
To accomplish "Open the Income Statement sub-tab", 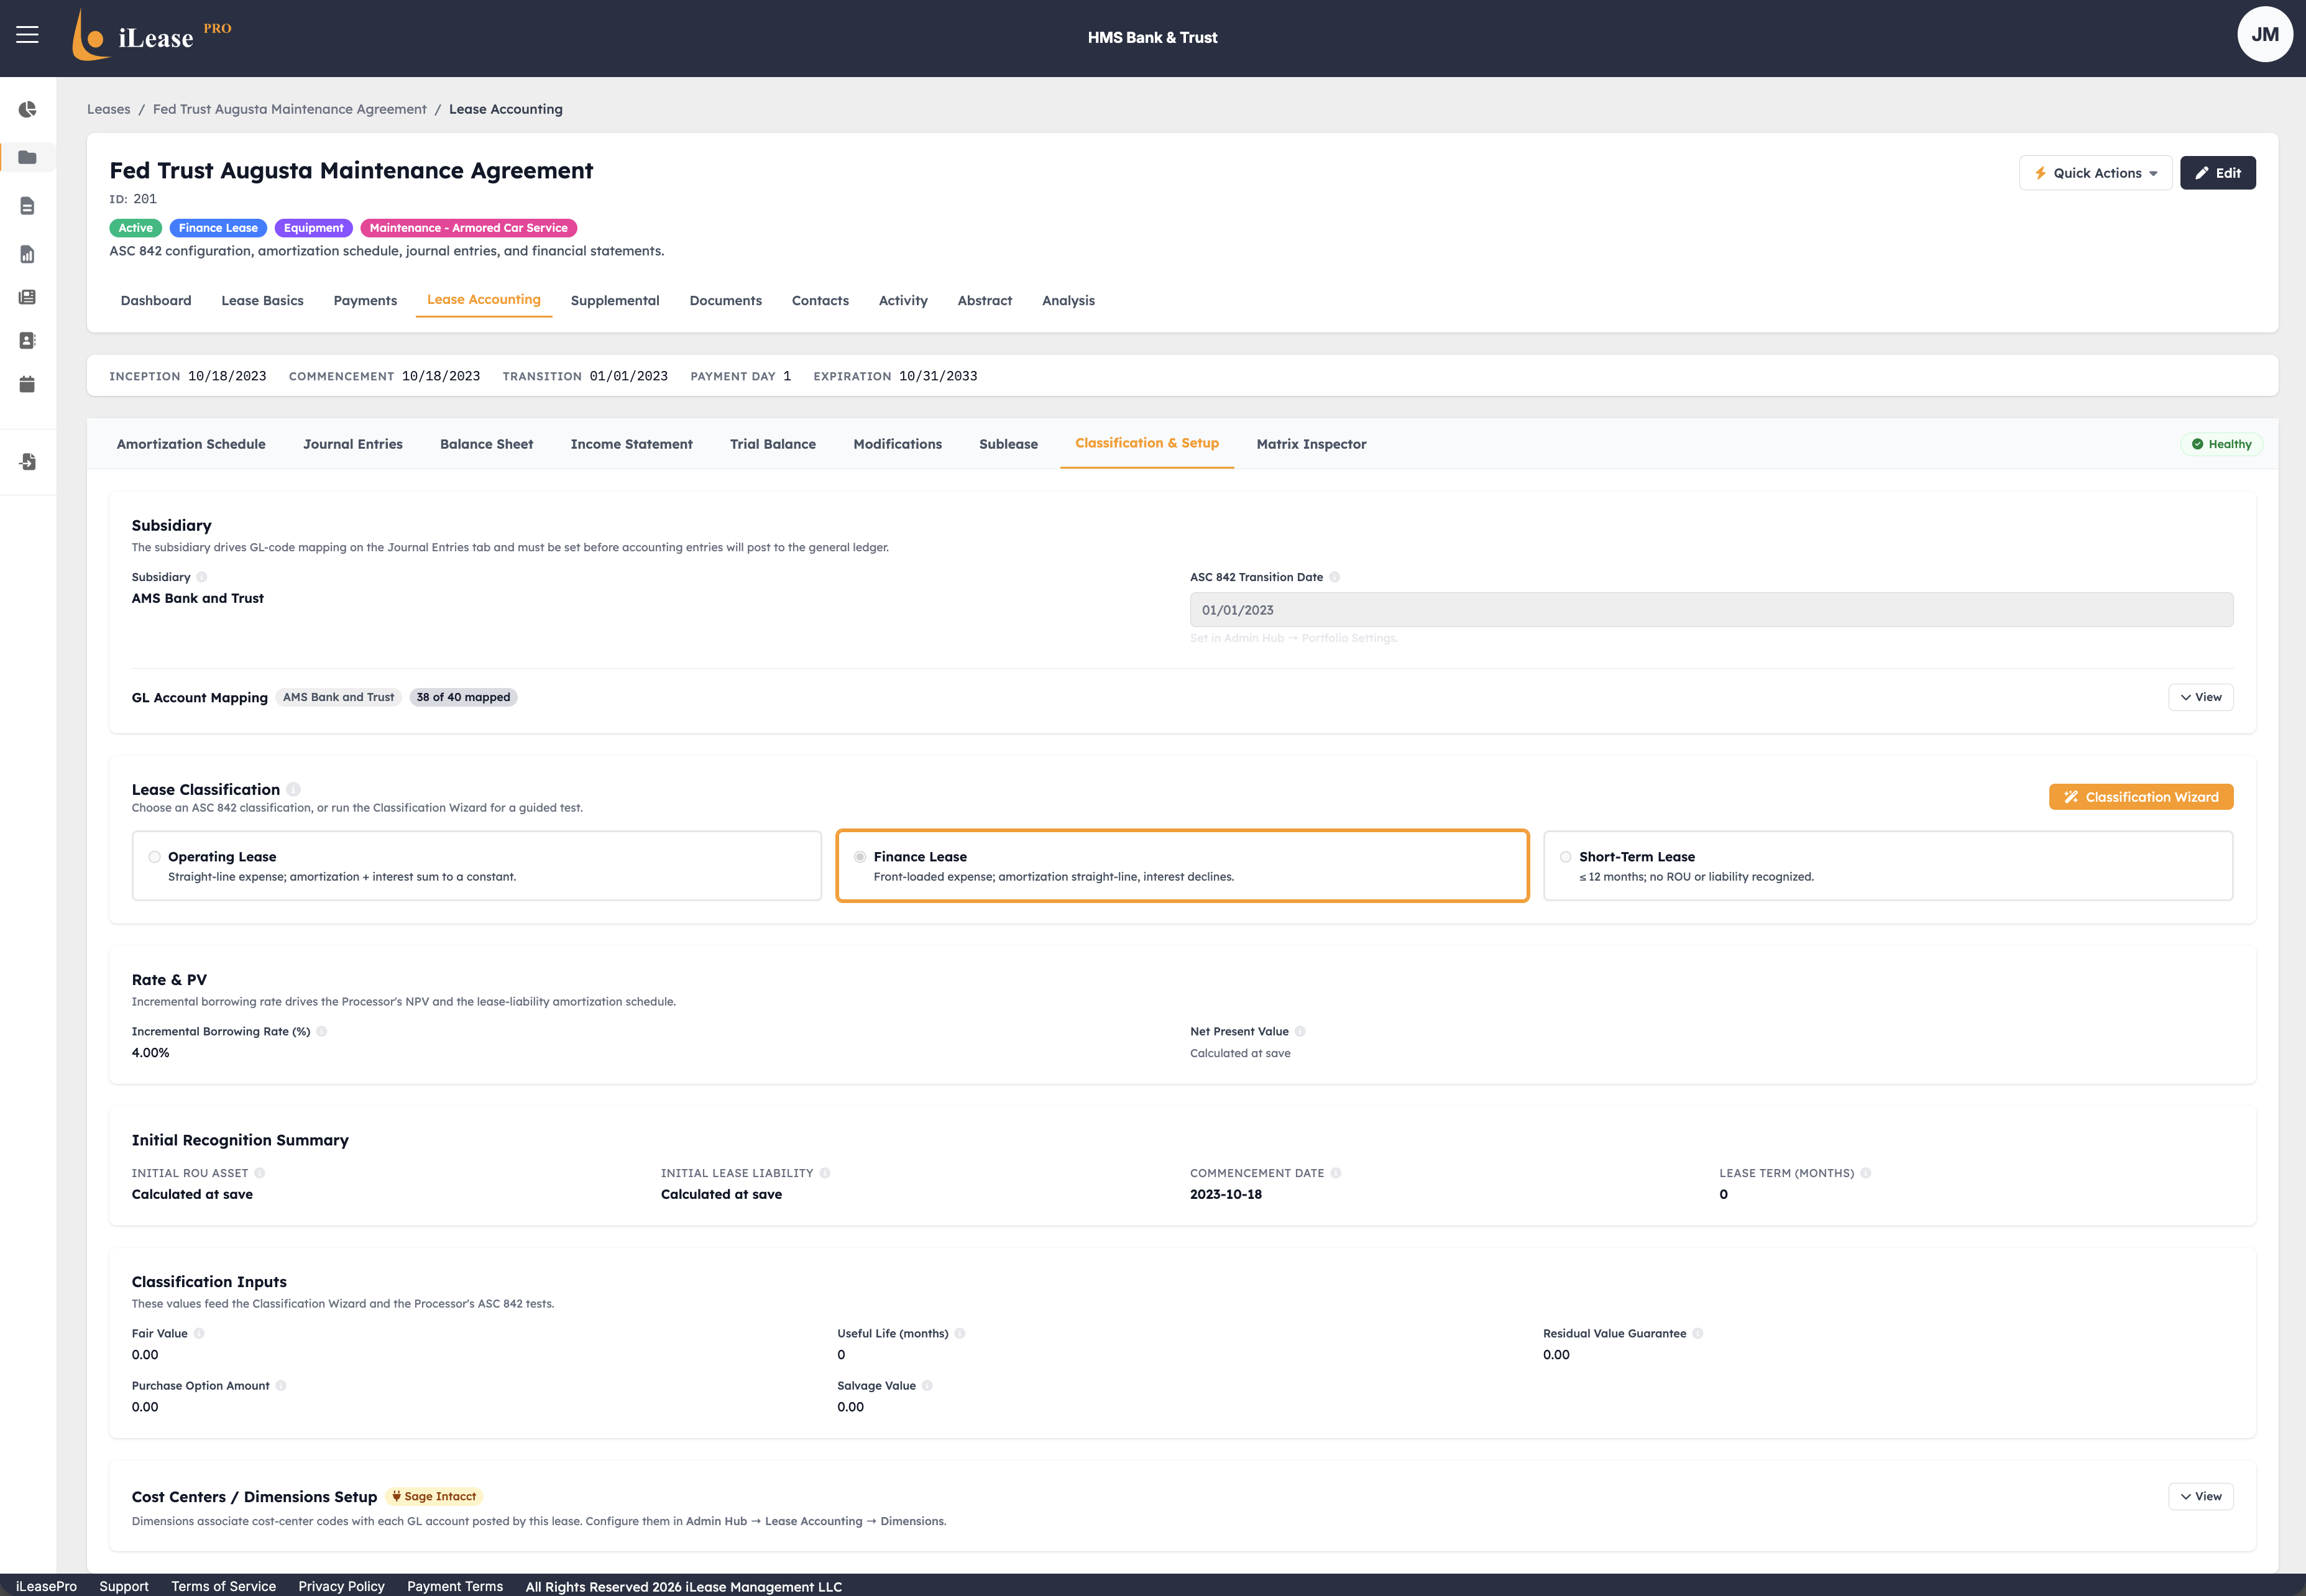I will coord(631,444).
